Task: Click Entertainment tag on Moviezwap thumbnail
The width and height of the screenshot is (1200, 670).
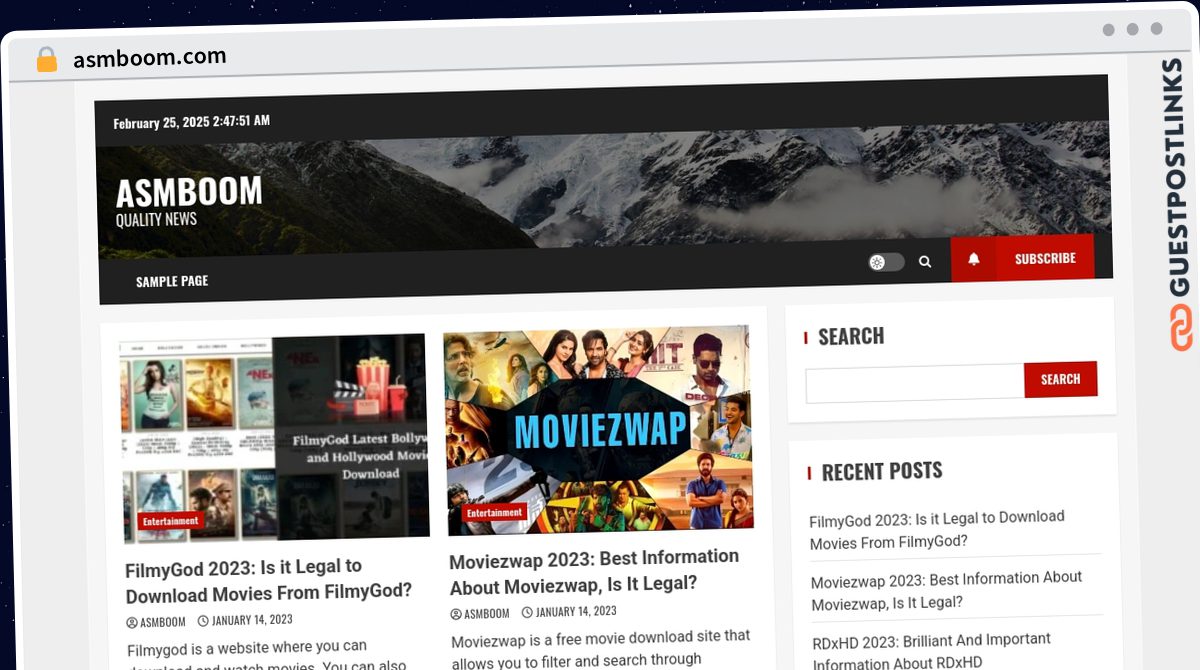Action: click(494, 513)
